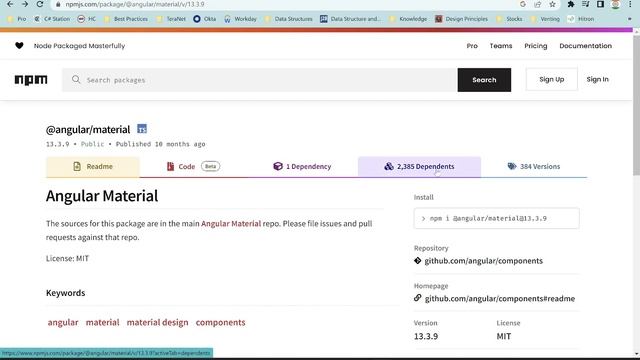Open the Pricing navigation link

536,46
